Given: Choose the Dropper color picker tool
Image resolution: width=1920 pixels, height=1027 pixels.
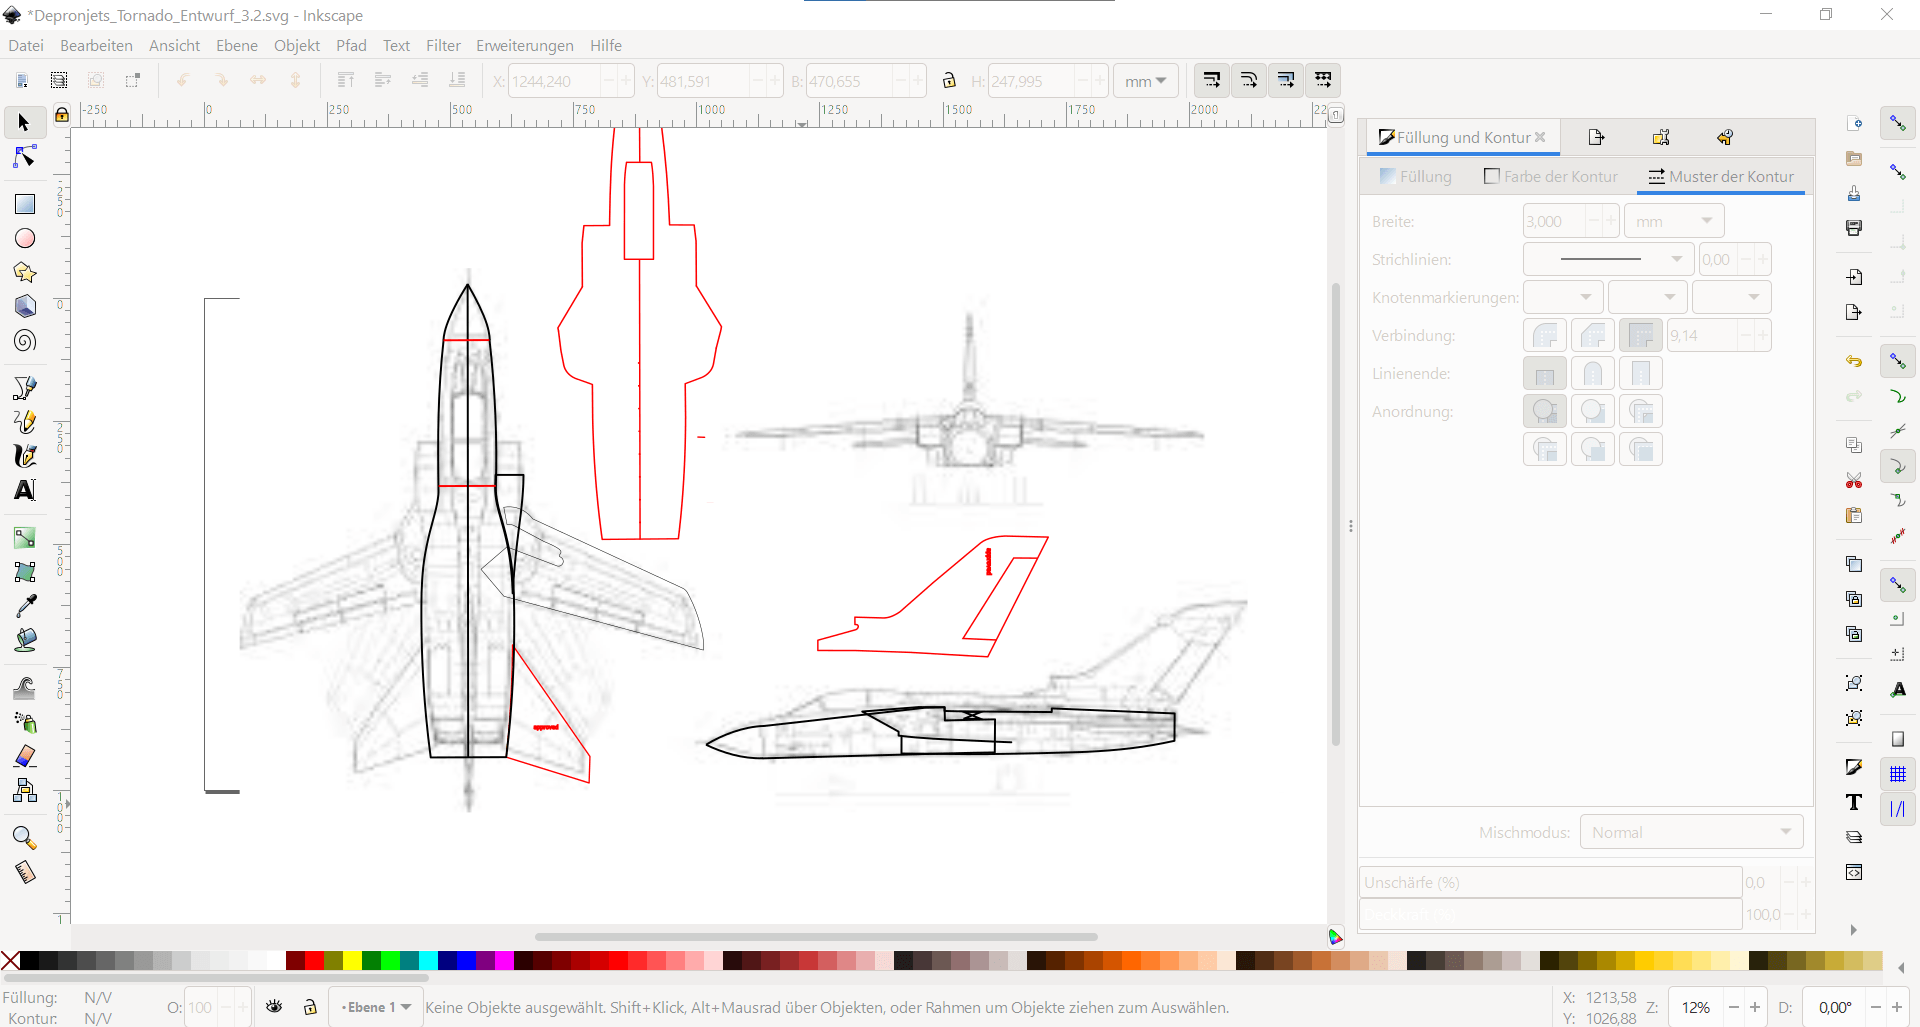Looking at the screenshot, I should (x=24, y=603).
